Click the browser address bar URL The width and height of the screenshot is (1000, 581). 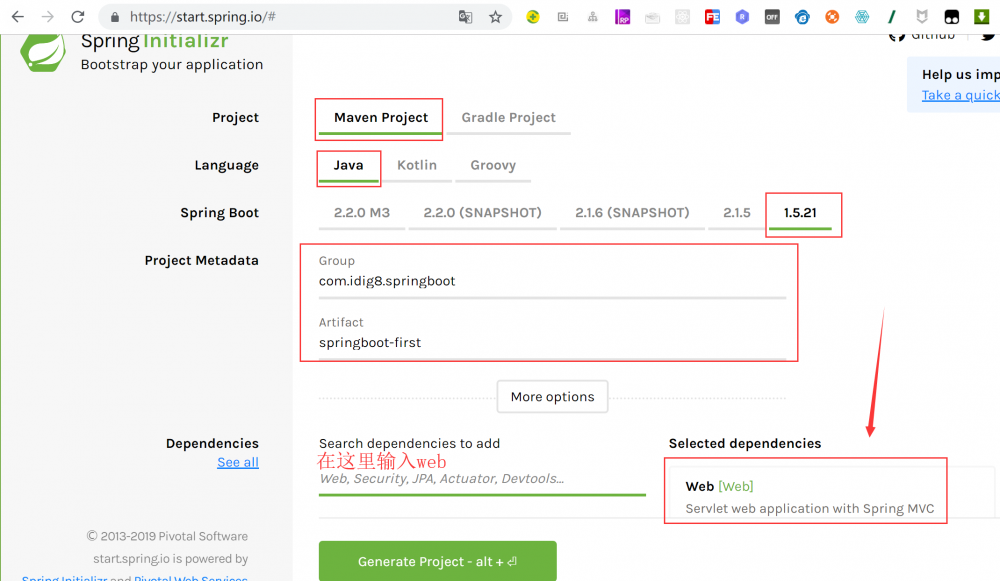(x=203, y=17)
